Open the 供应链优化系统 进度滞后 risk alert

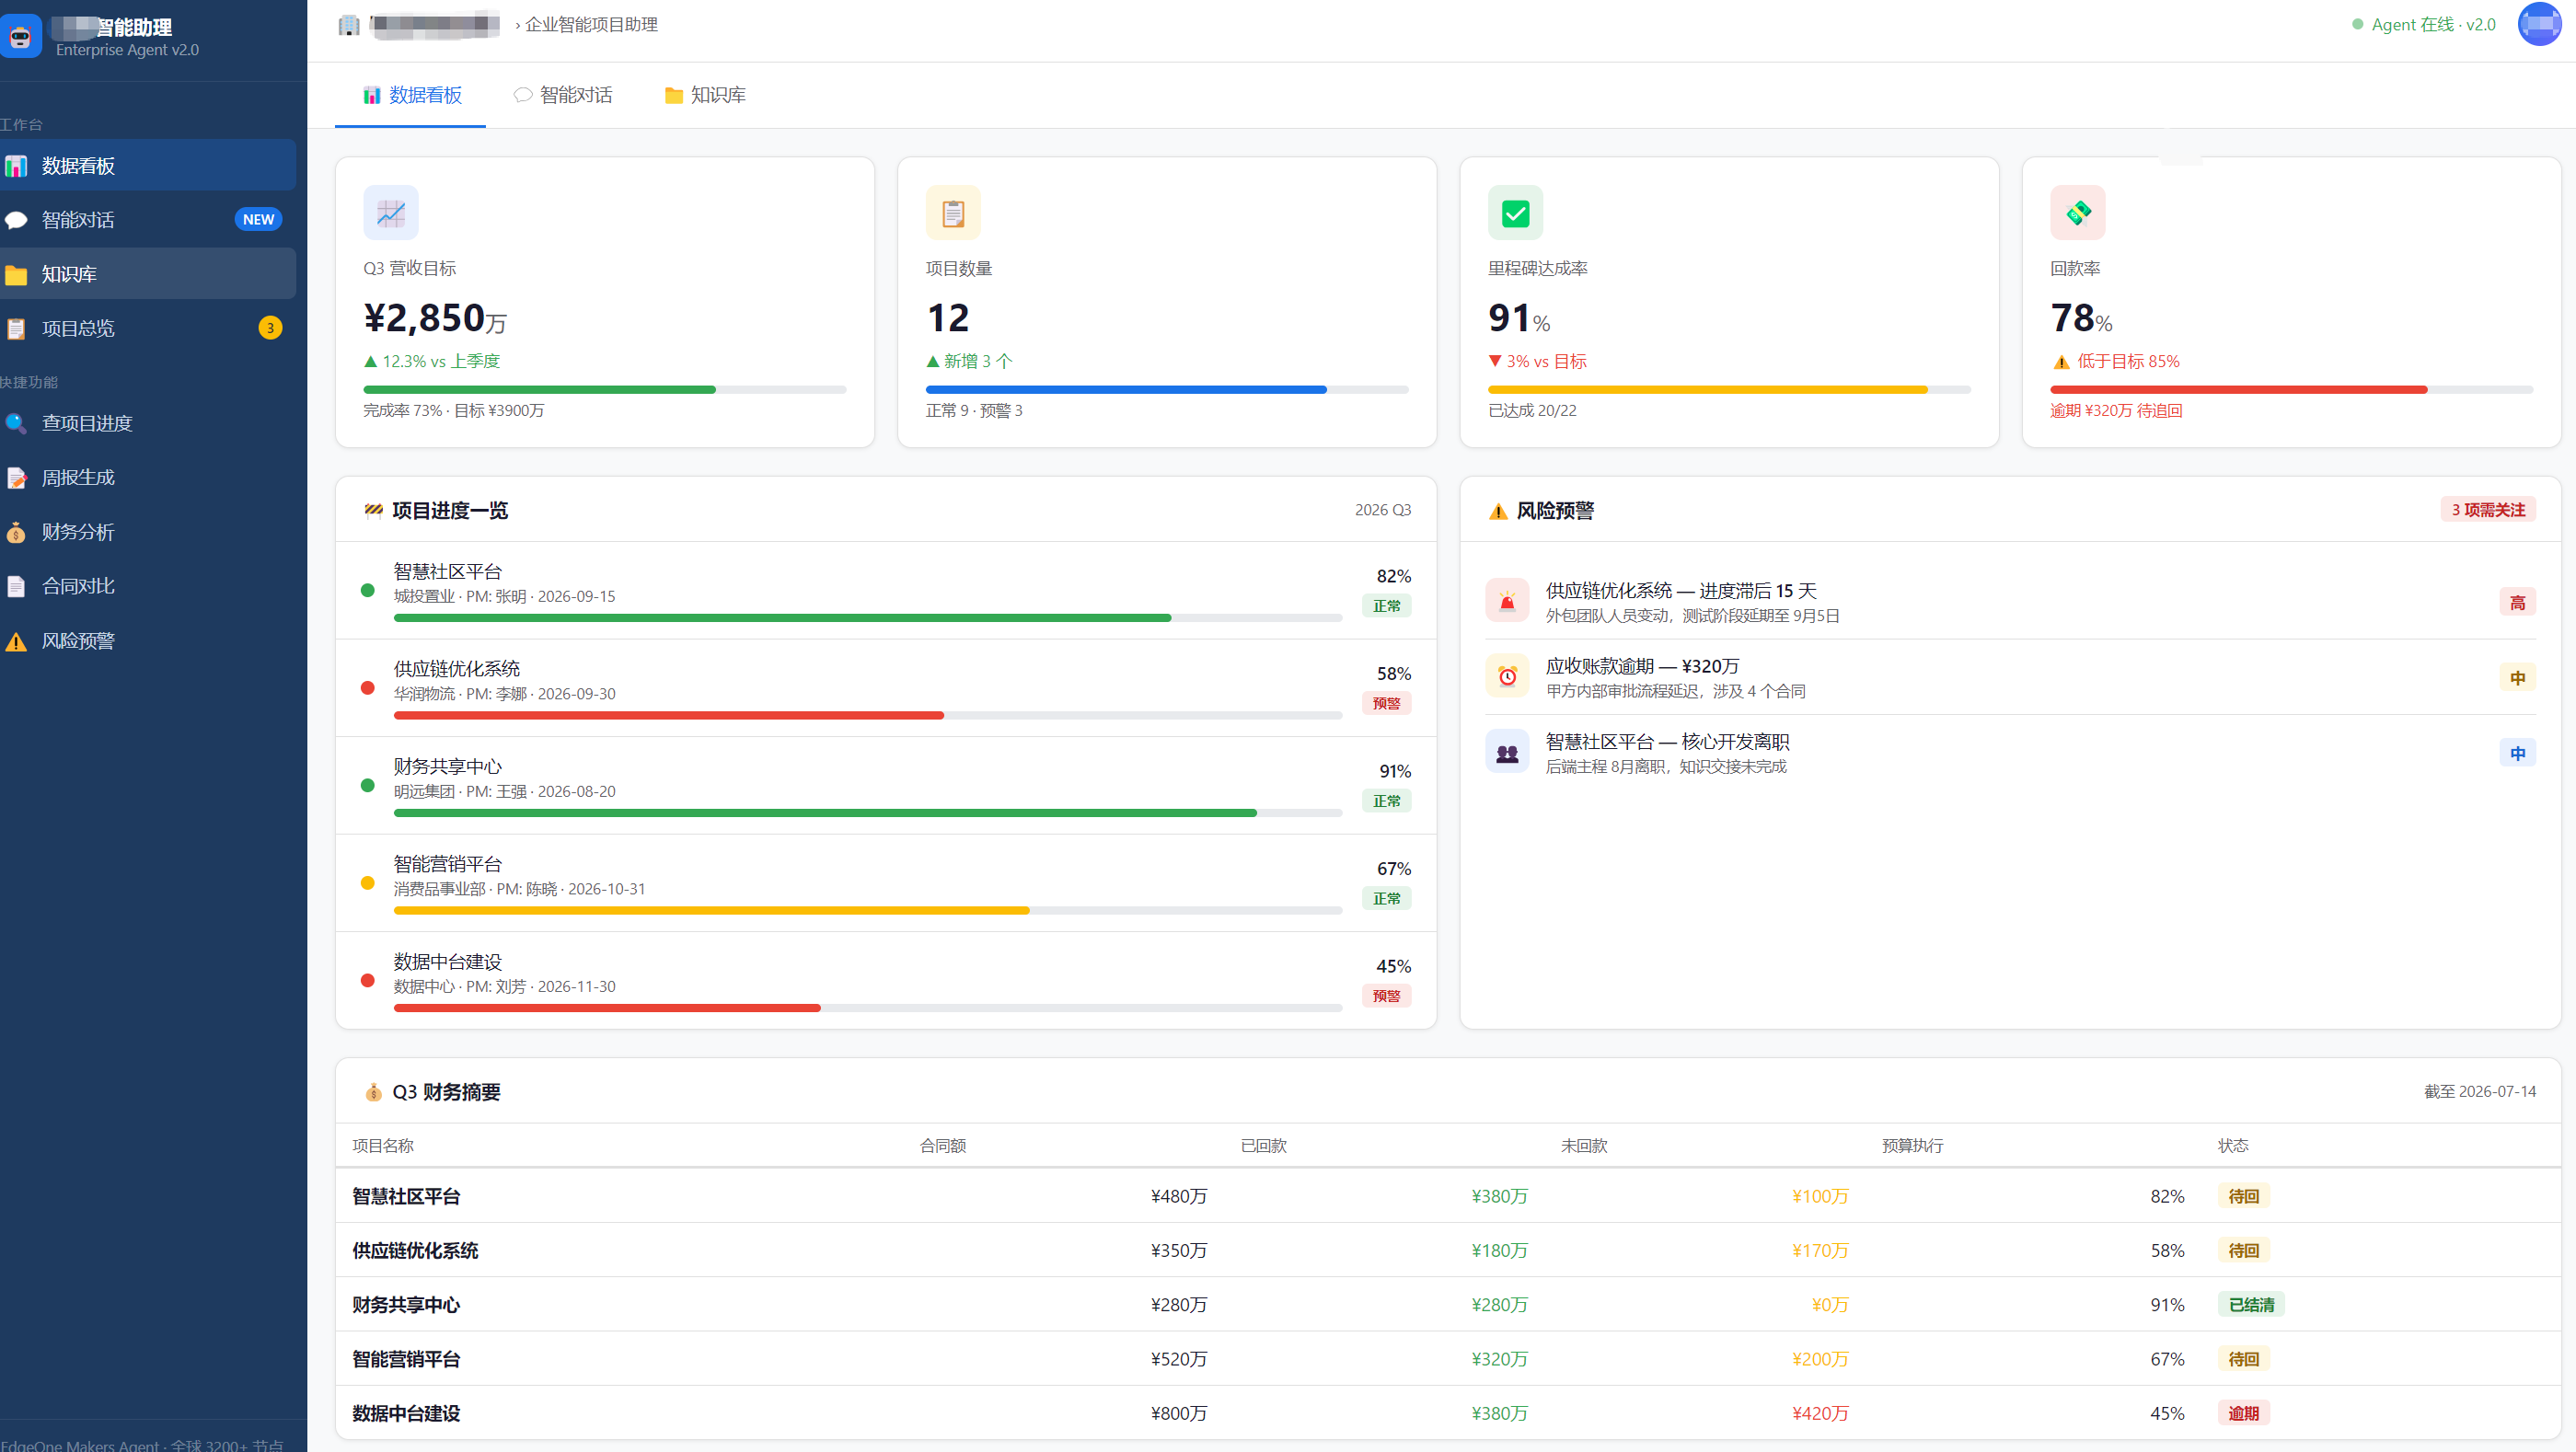[2011, 602]
